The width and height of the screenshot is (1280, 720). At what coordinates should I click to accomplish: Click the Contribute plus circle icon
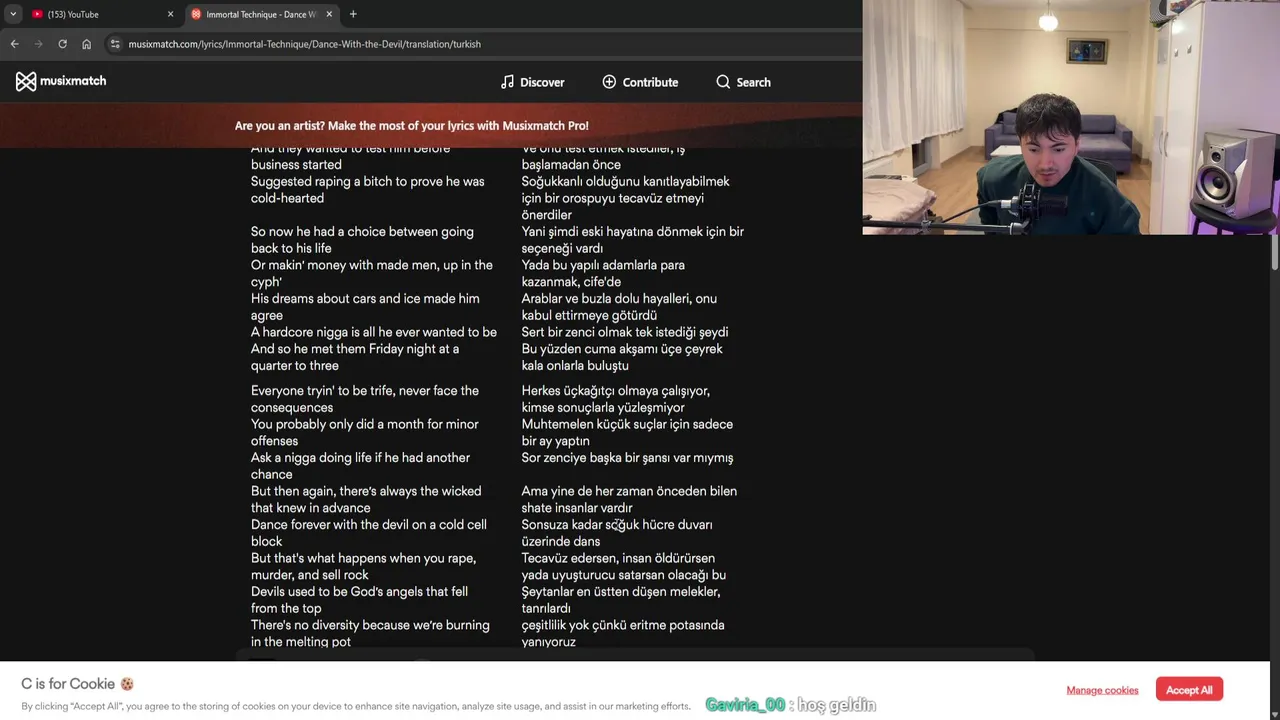pos(609,82)
